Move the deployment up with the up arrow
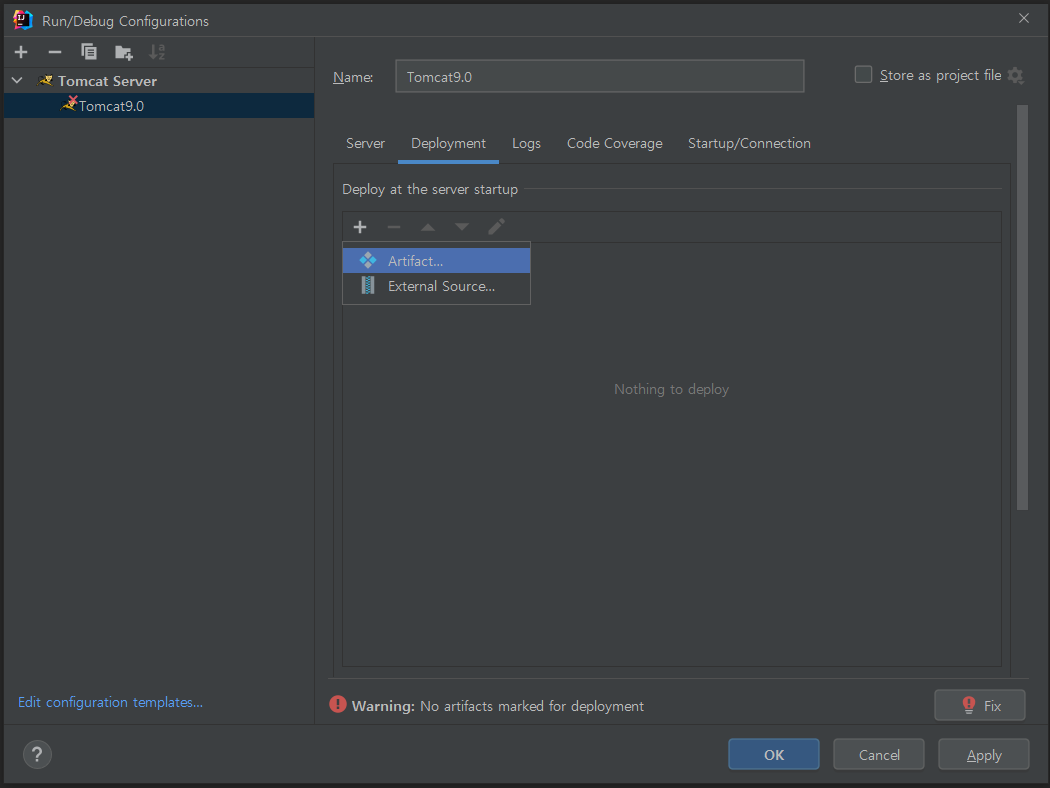This screenshot has height=788, width=1050. [428, 227]
